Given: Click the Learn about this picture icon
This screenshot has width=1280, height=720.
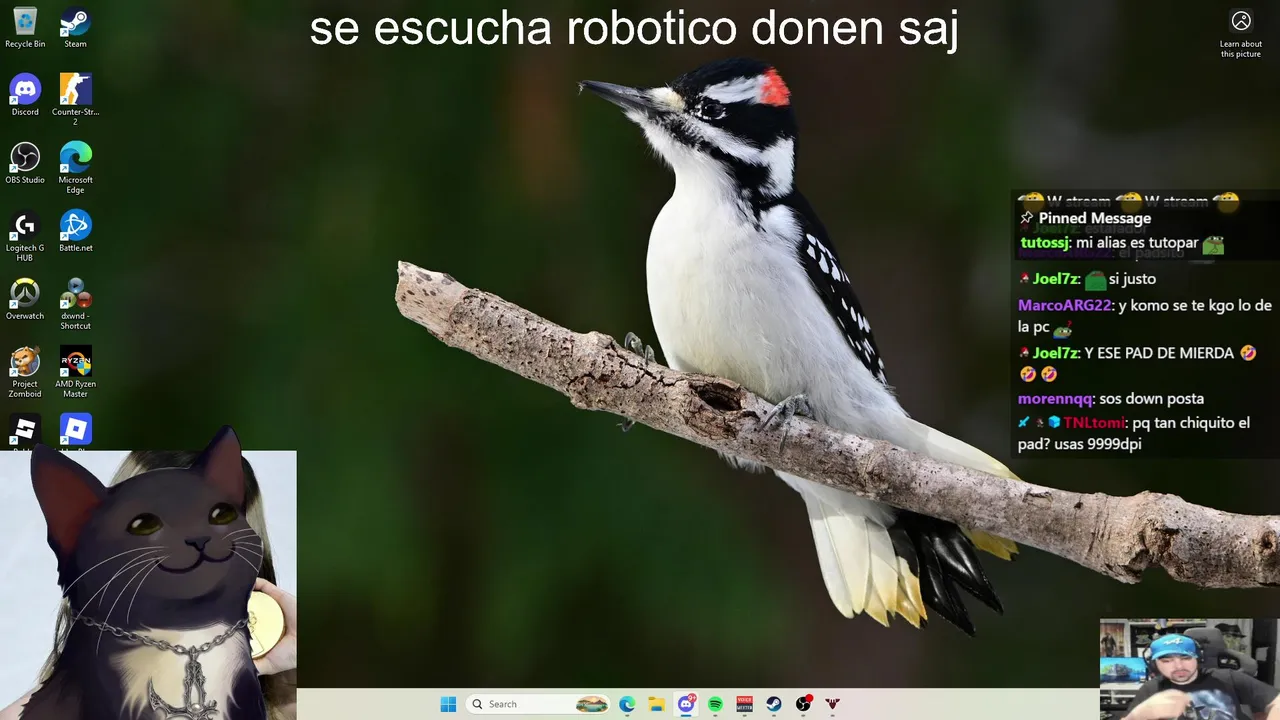Looking at the screenshot, I should 1241,34.
